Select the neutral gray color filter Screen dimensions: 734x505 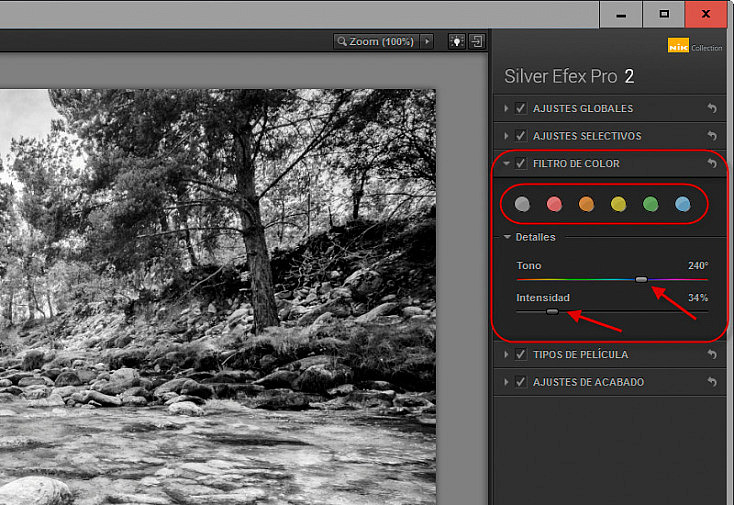(x=522, y=204)
